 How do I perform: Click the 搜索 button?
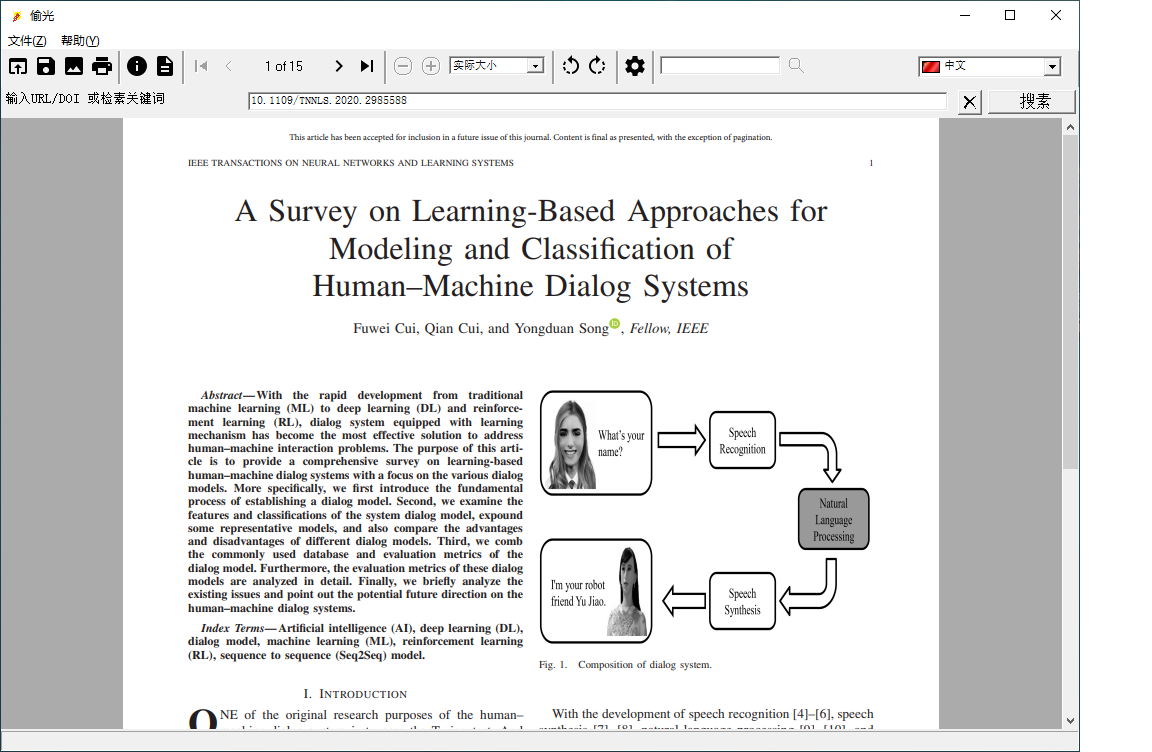[x=1032, y=101]
